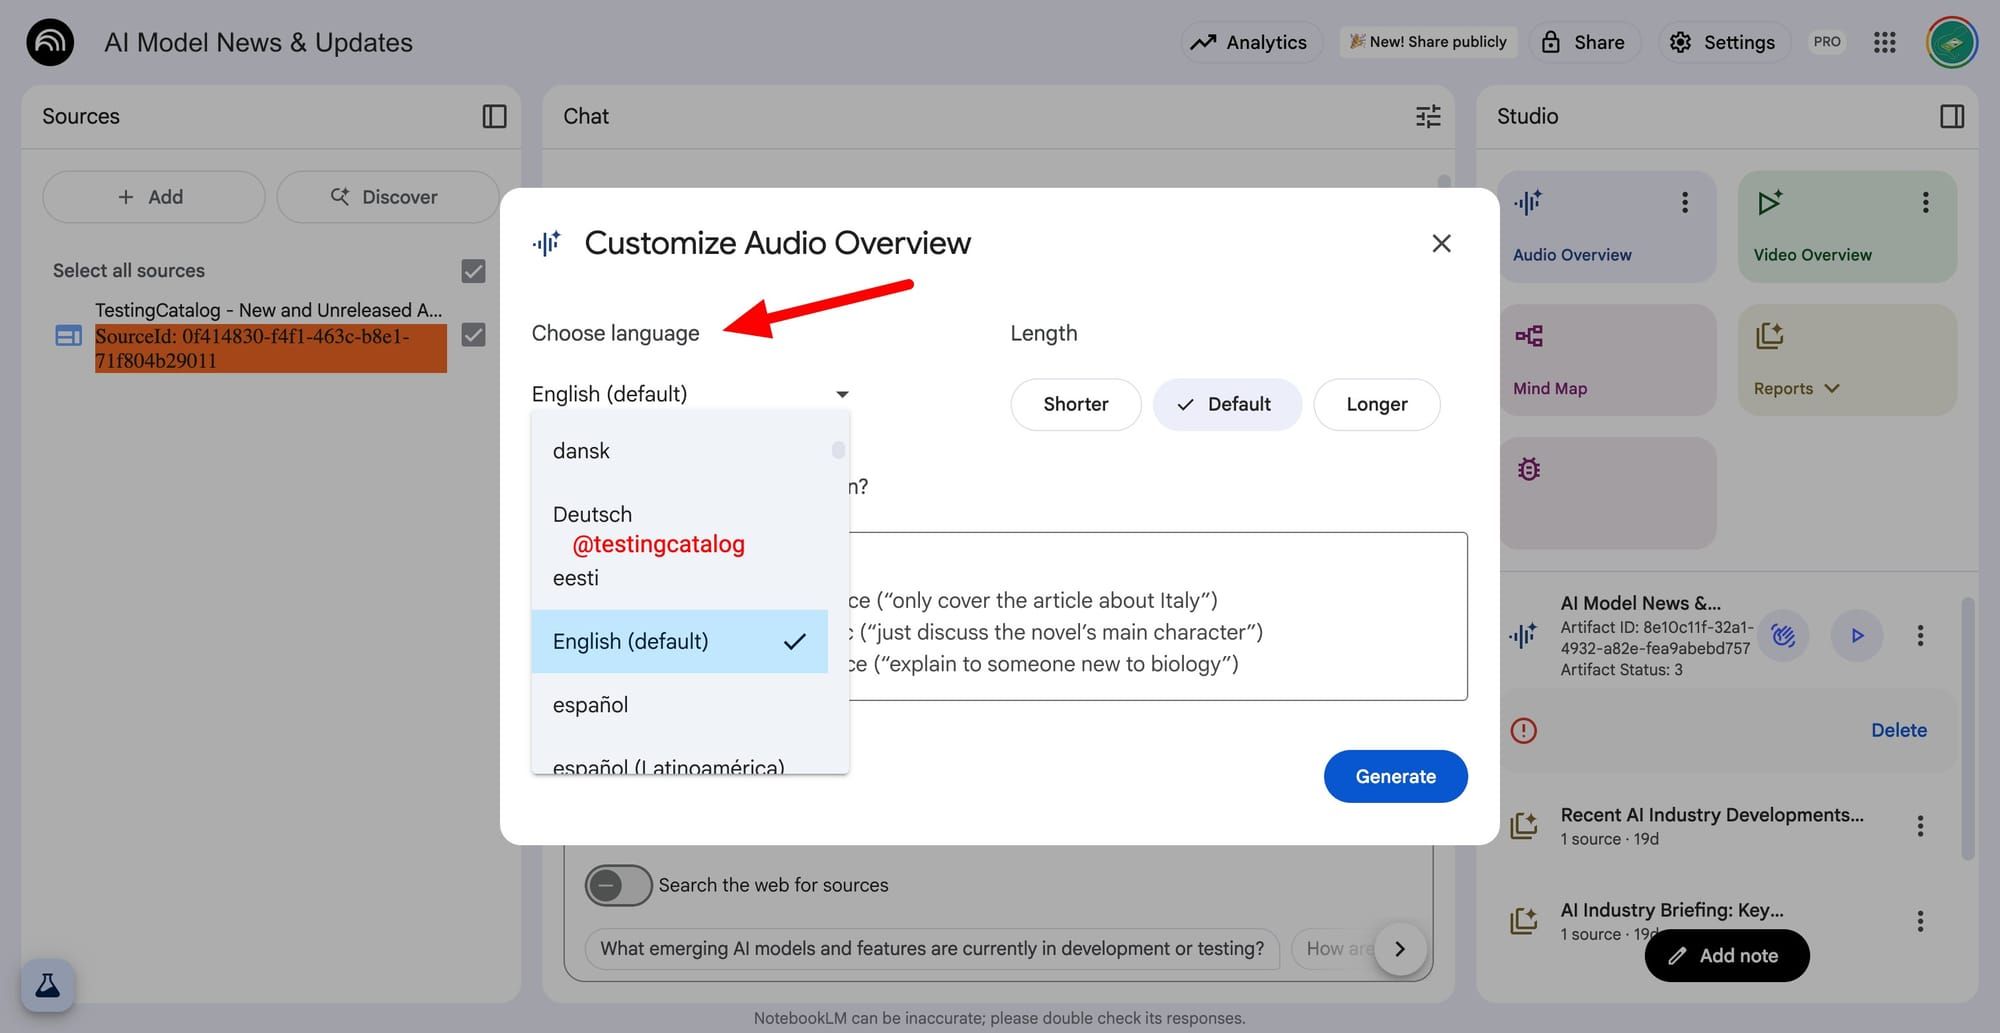Viewport: 2000px width, 1033px height.
Task: Collapse the Studio panel
Action: click(x=1952, y=116)
